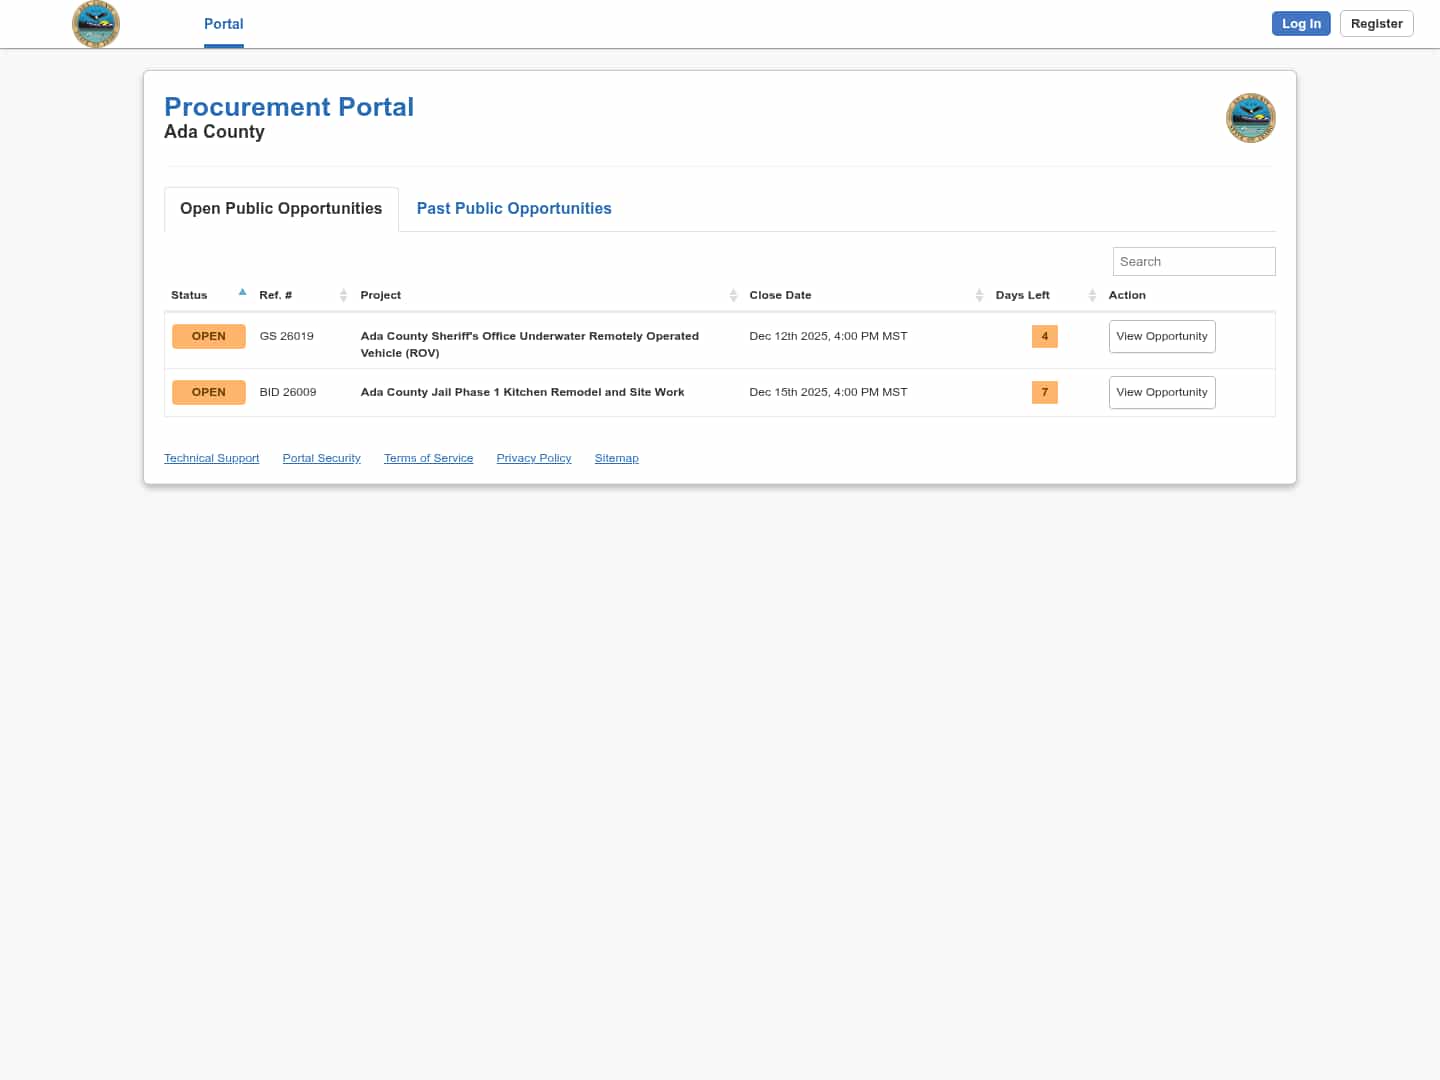Click the Ada County seal in the top navigation
The image size is (1440, 1080).
tap(96, 24)
